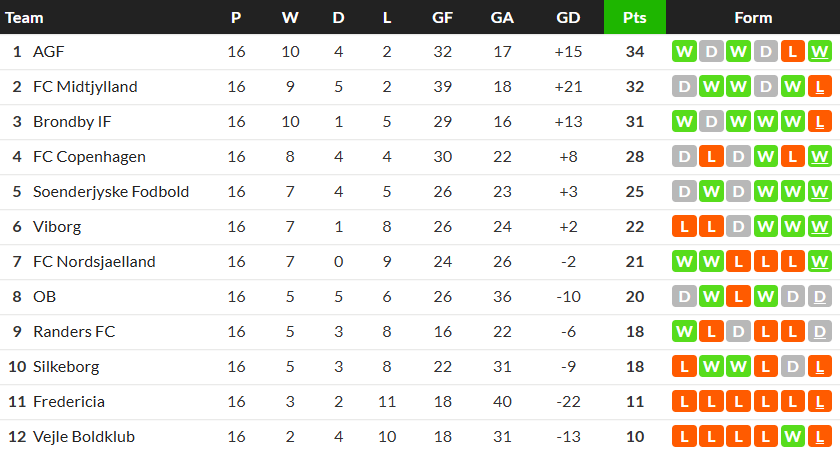Click Silkeborg's only draw form badge
840x462 pixels.
[792, 367]
